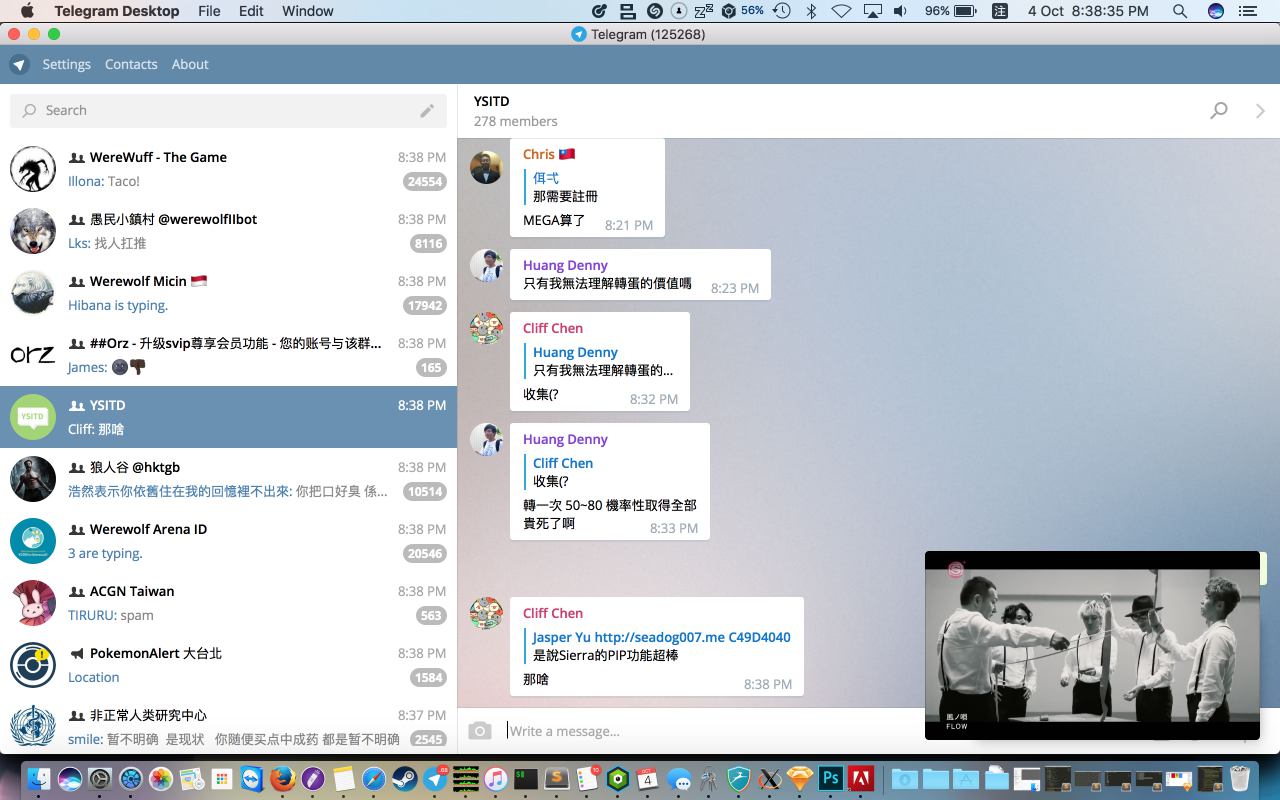Open Finder from the Dock
1280x800 pixels.
[38, 778]
